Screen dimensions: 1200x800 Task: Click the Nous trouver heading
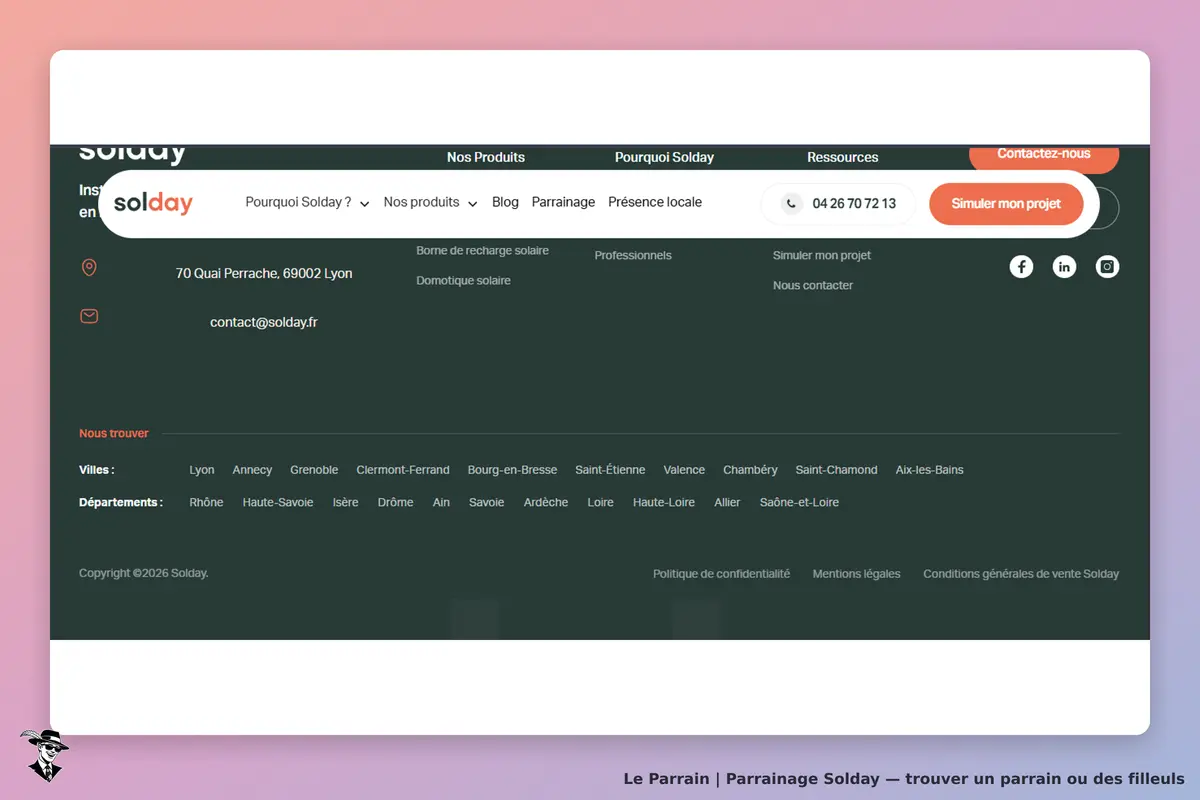tap(114, 433)
